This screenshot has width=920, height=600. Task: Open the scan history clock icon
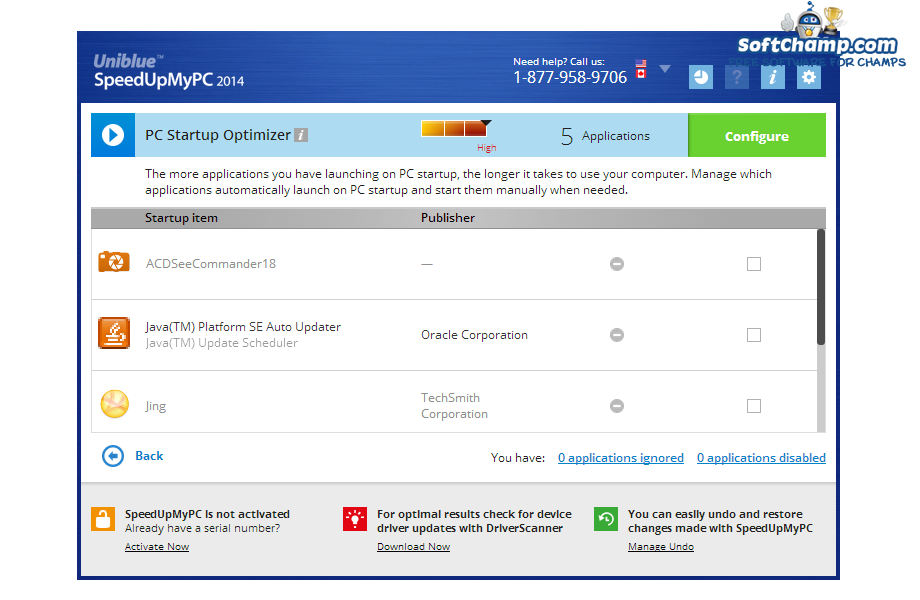[x=701, y=77]
